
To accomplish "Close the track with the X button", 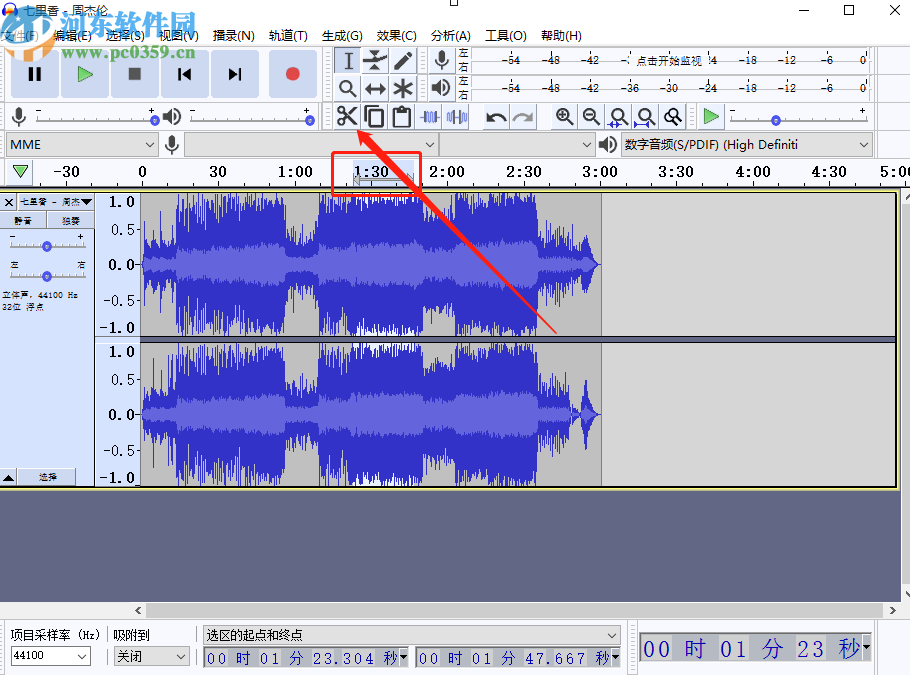I will (x=9, y=202).
